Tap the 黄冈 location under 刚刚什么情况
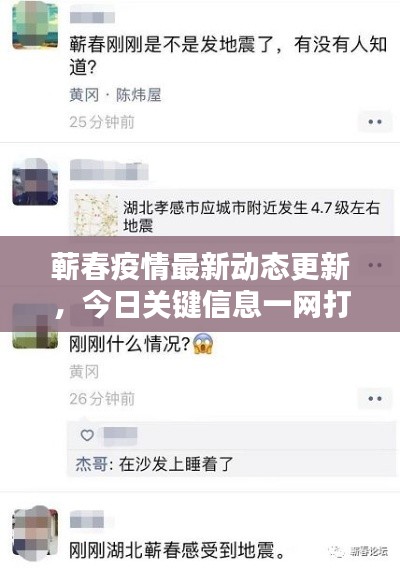This screenshot has width=400, height=569. pos(84,372)
